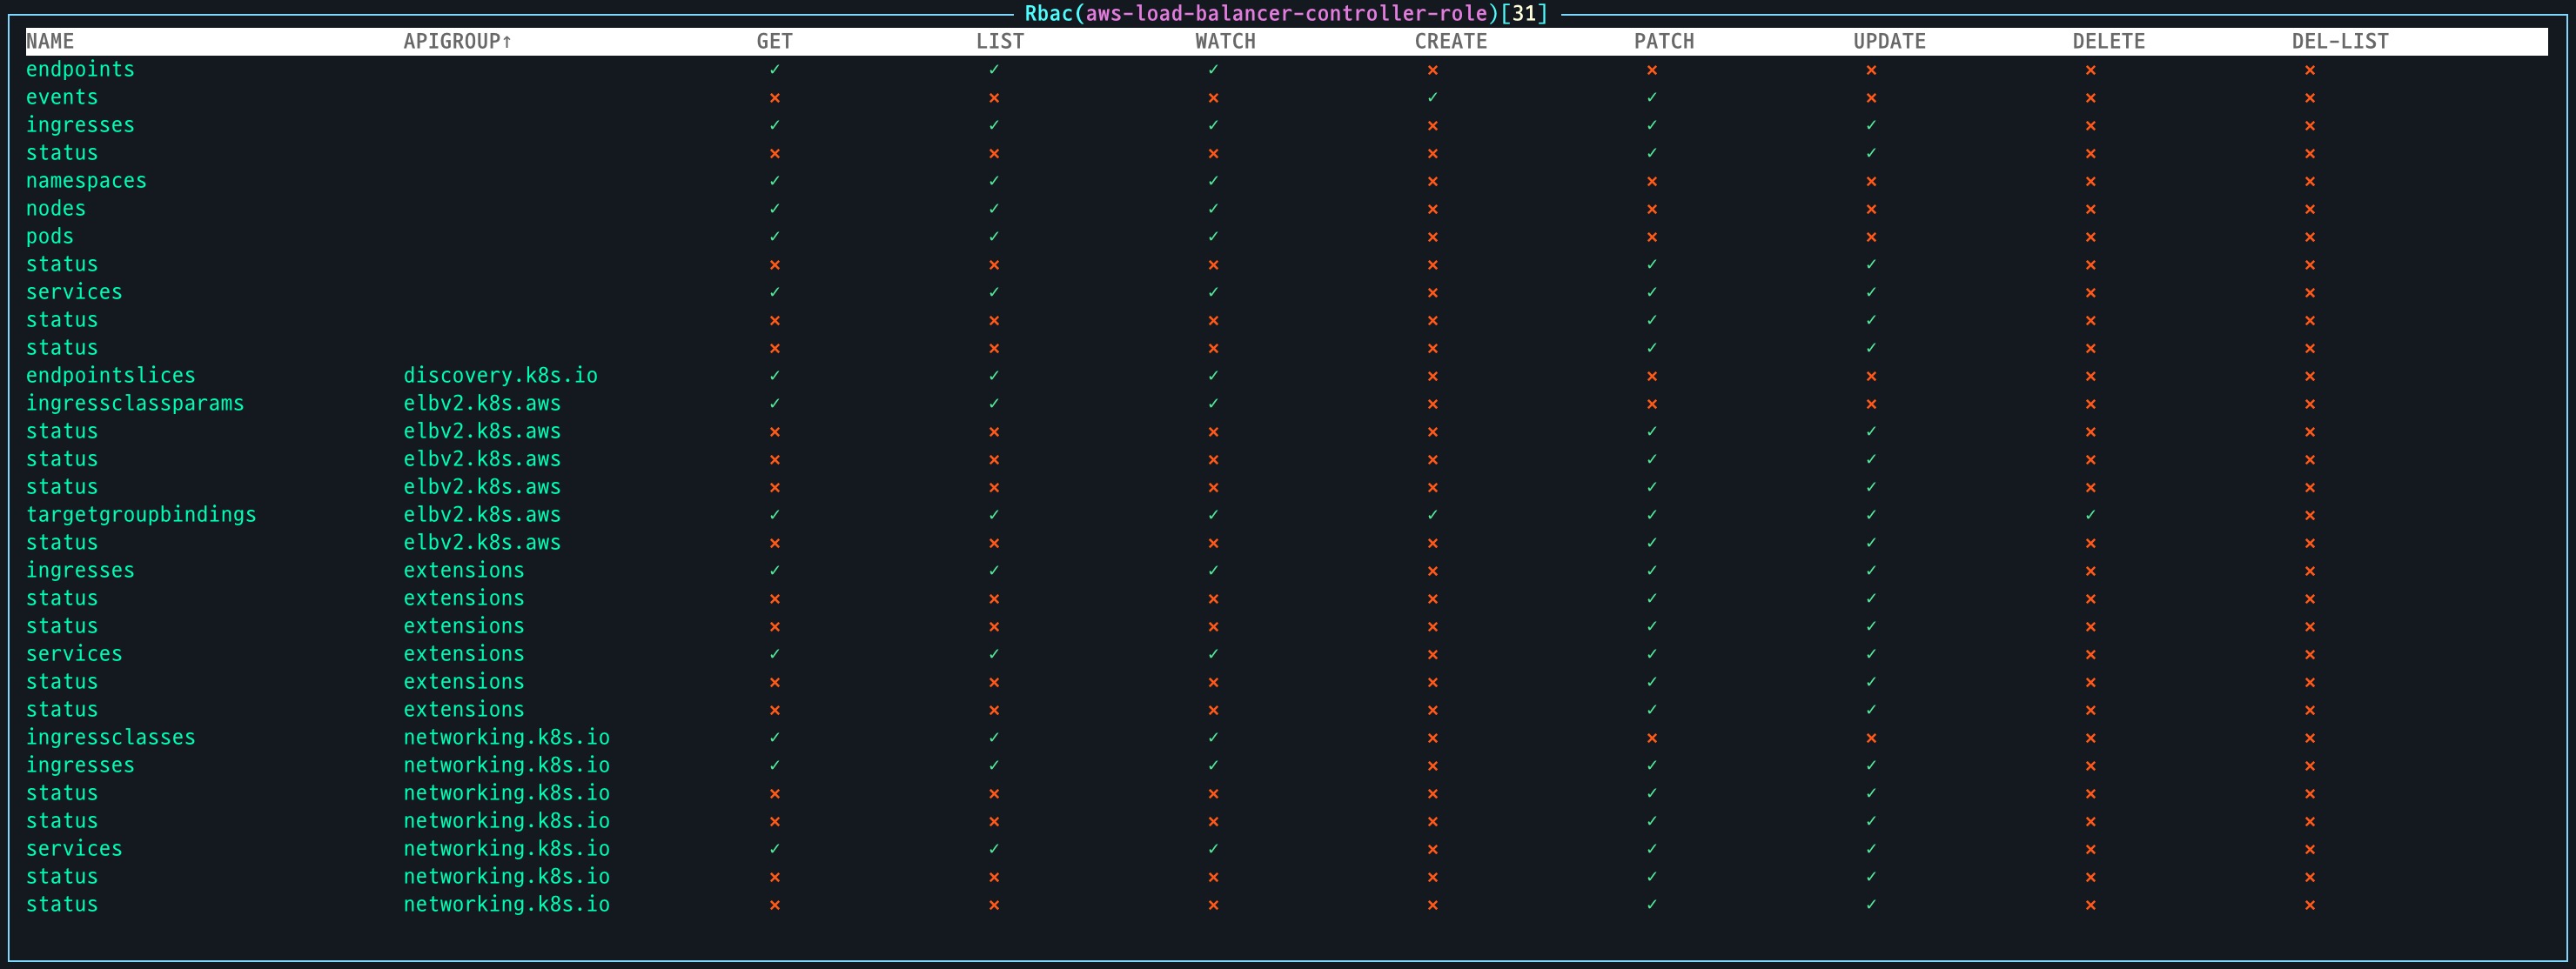Click the aws-load-balancer-controller-role title
Image resolution: width=2576 pixels, height=969 pixels.
click(x=1286, y=14)
